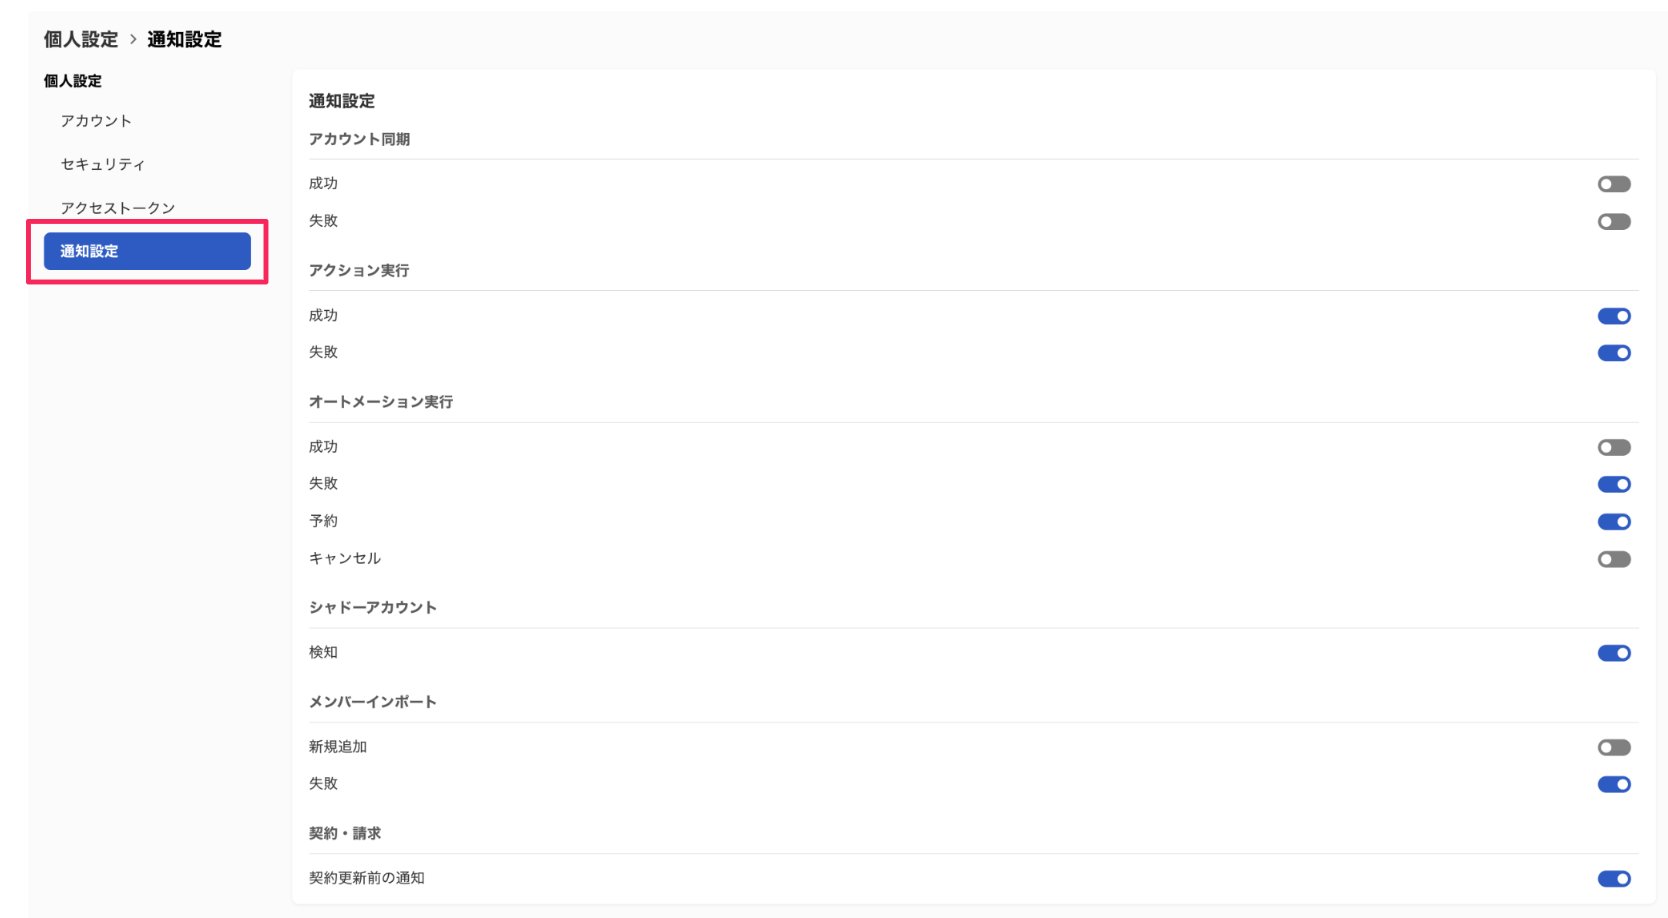Open the アクセストークン settings page

click(118, 207)
